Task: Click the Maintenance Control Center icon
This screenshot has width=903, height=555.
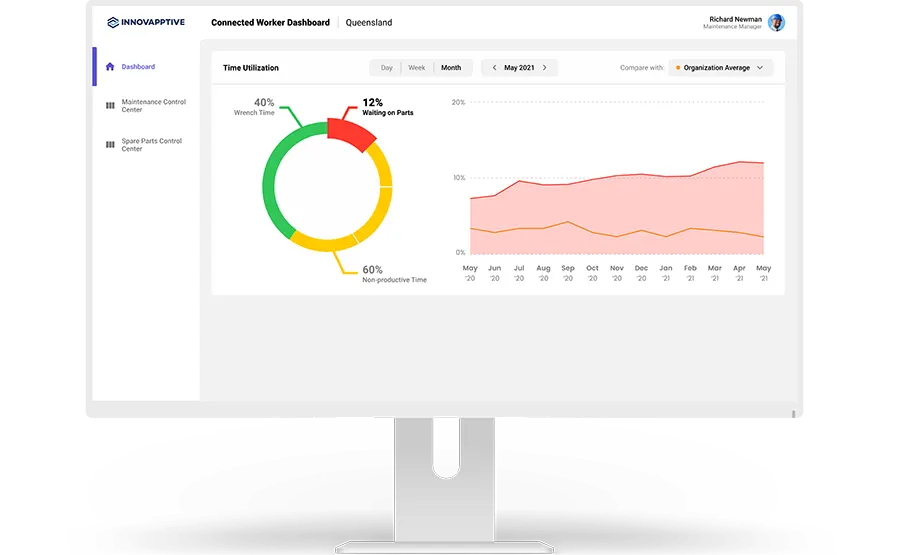Action: coord(110,106)
